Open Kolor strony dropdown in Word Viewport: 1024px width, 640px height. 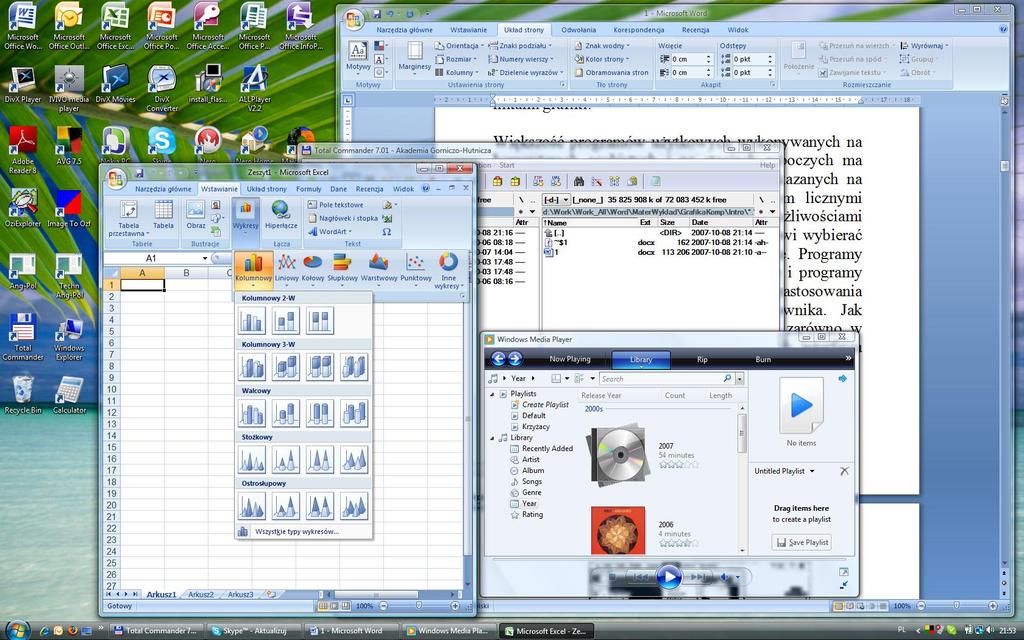coord(601,59)
